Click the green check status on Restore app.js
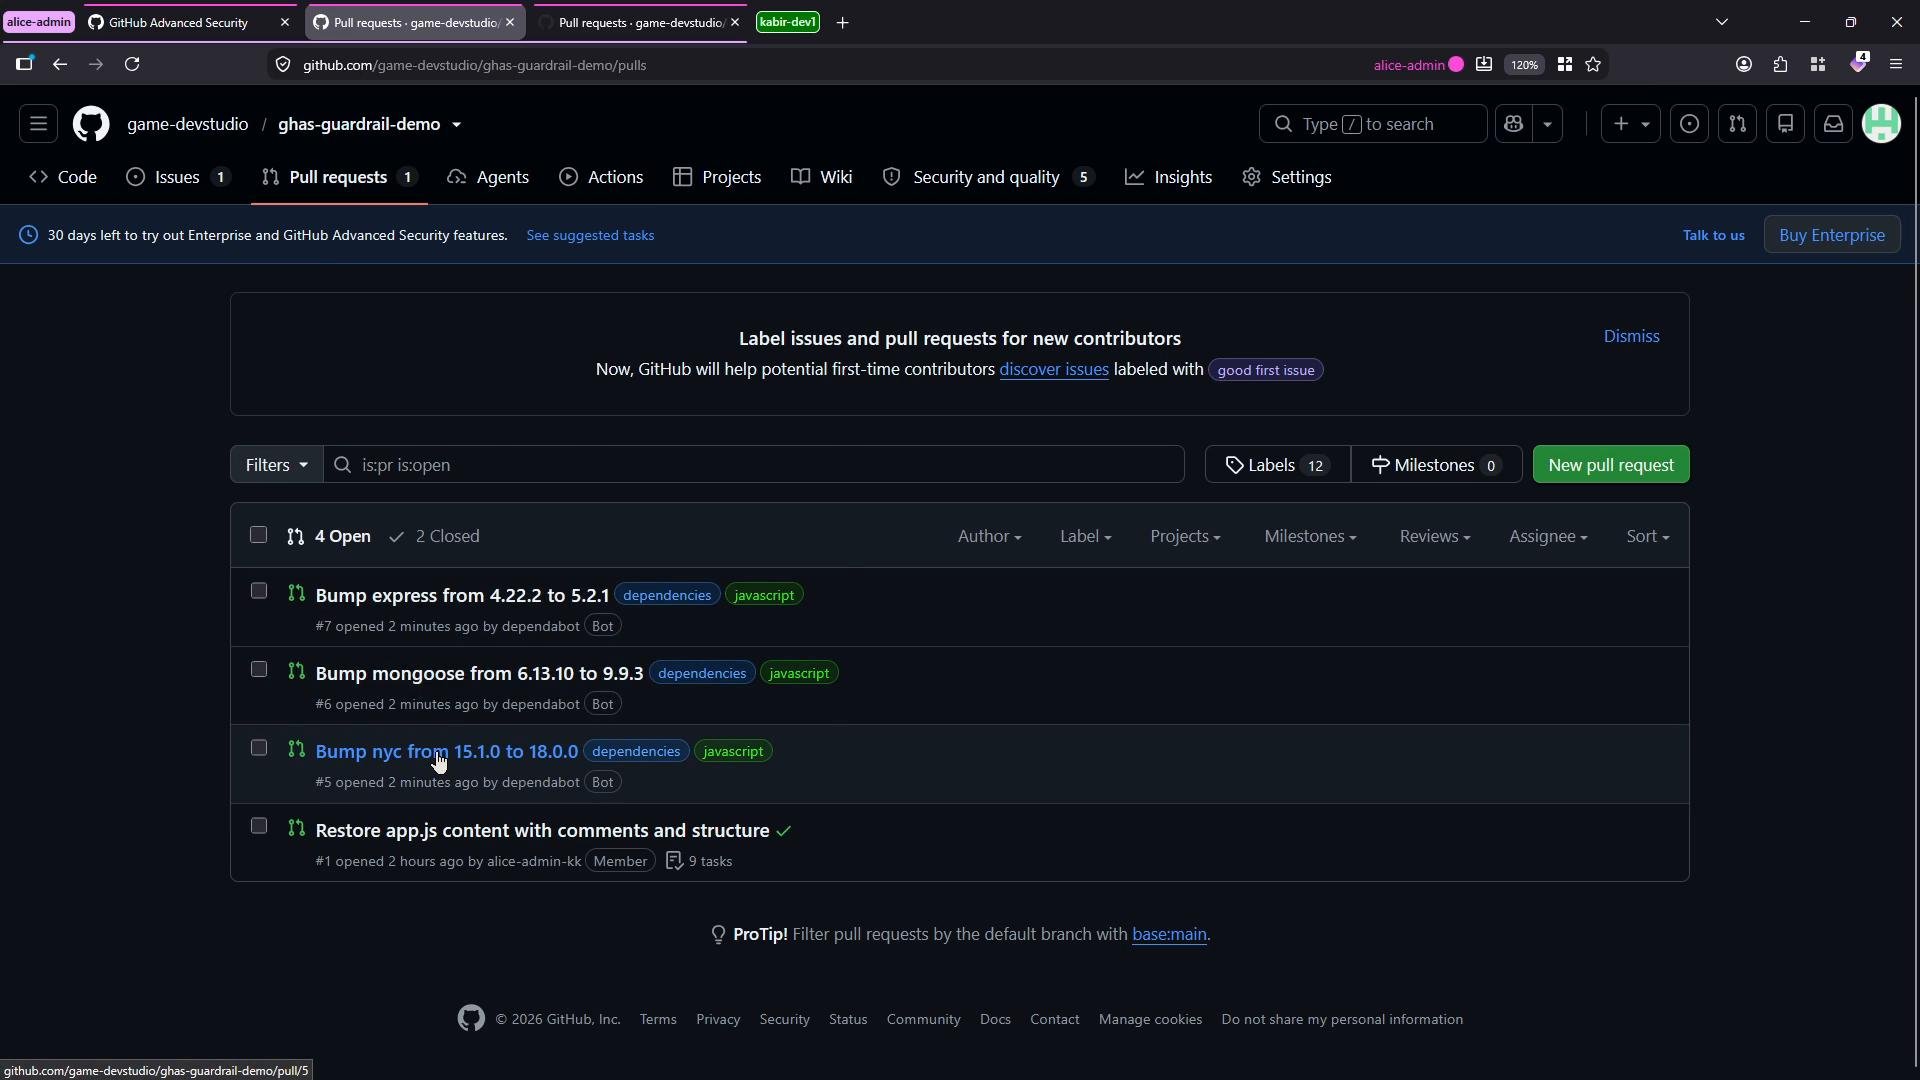The image size is (1920, 1080). pyautogui.click(x=784, y=831)
